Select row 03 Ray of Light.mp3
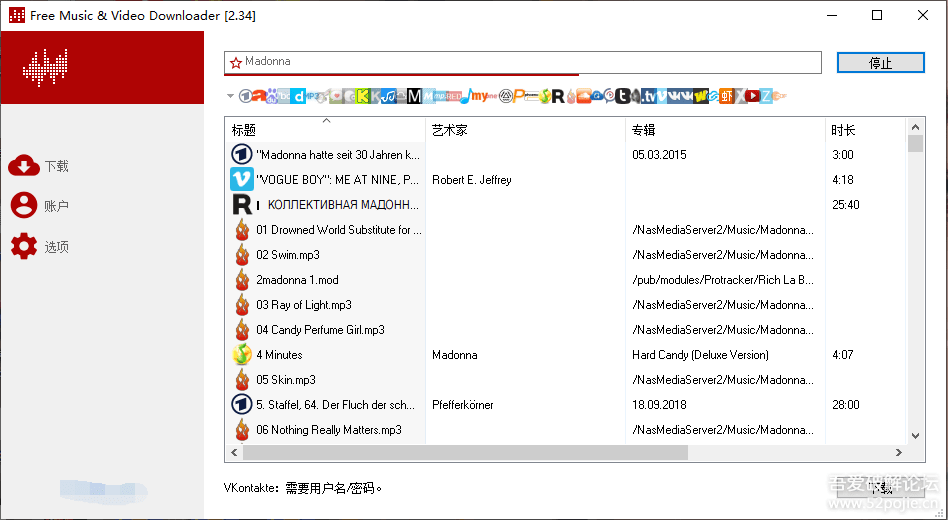This screenshot has width=948, height=520. tap(567, 305)
